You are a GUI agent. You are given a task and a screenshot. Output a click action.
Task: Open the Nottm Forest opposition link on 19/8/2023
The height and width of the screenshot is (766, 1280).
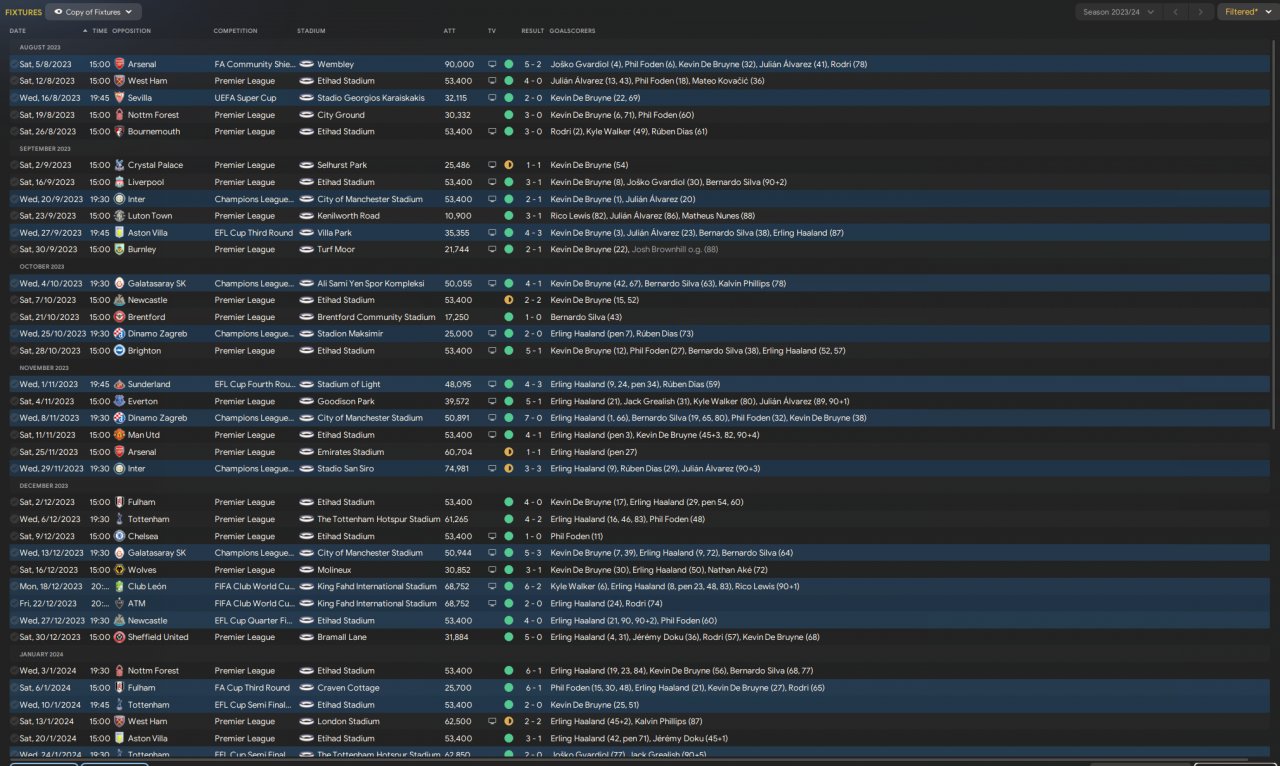coord(153,115)
